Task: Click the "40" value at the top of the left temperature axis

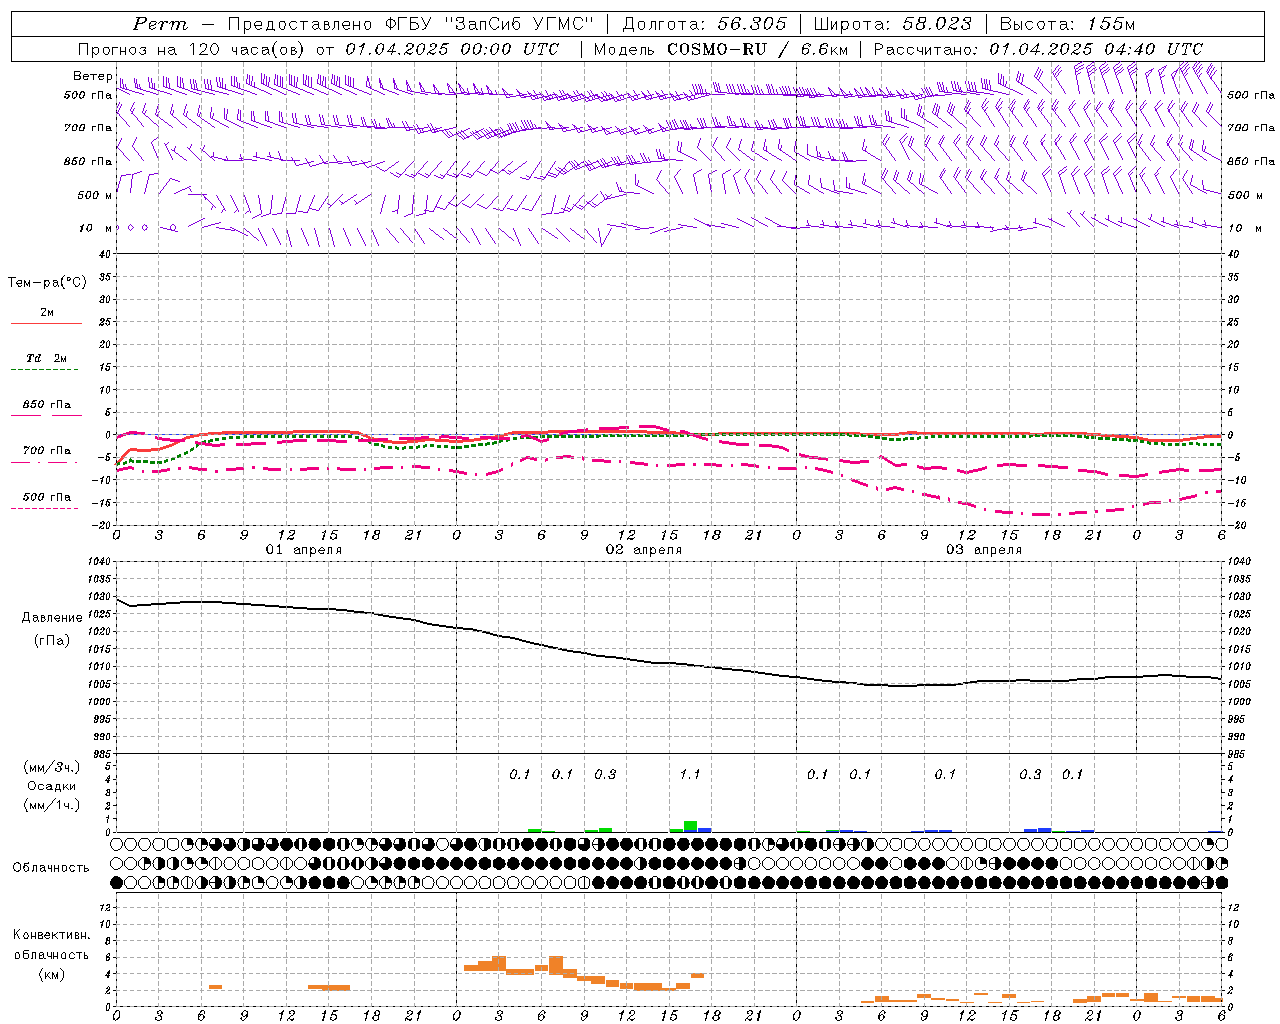Action: pos(105,254)
